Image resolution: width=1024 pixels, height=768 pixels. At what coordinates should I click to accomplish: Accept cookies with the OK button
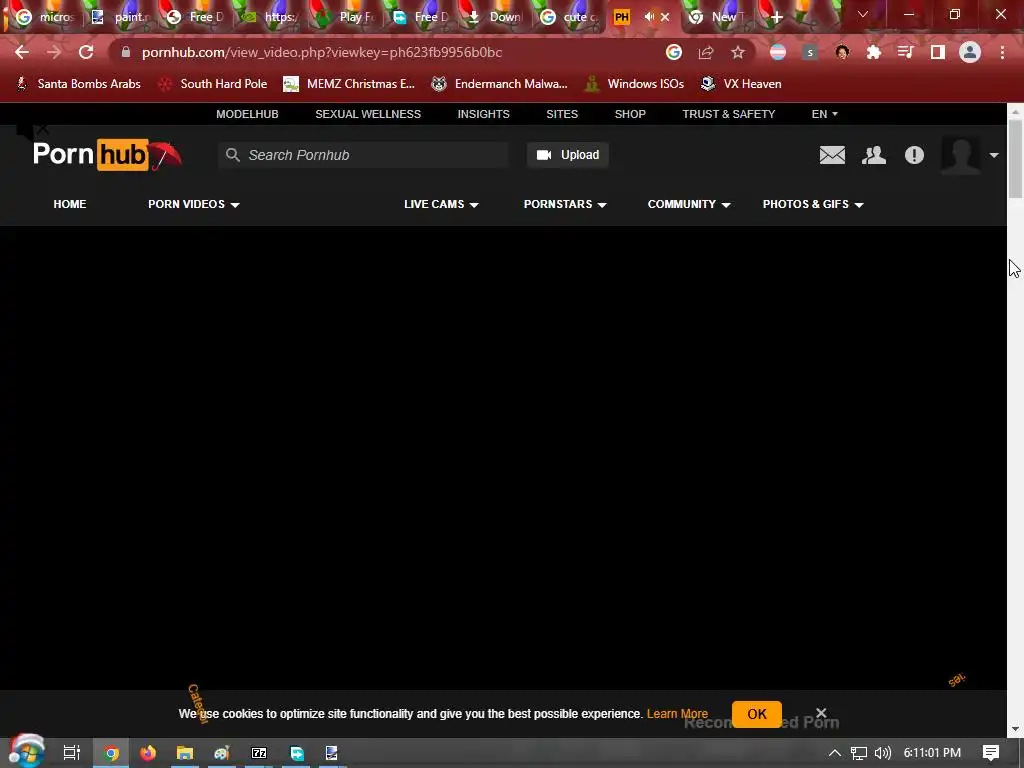(757, 714)
